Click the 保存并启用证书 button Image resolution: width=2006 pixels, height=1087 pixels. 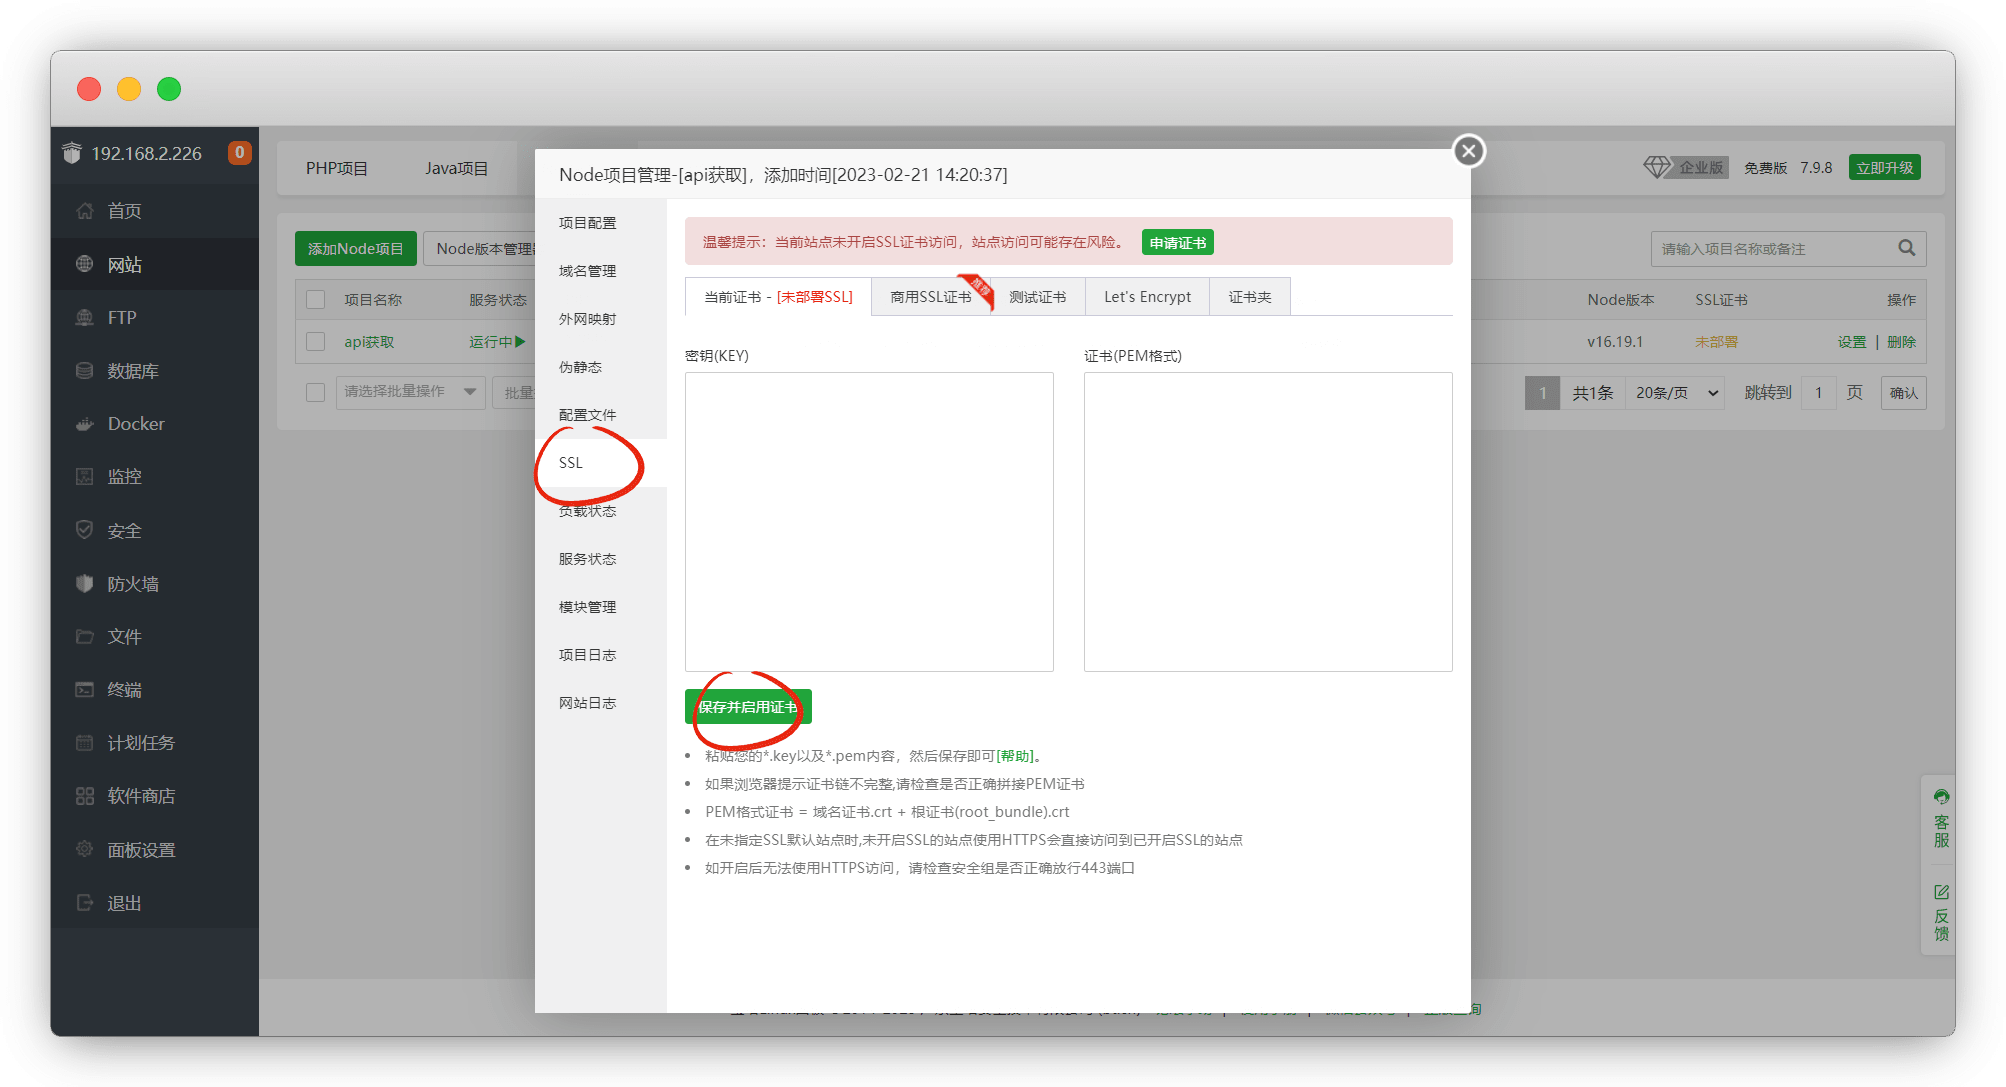748,707
